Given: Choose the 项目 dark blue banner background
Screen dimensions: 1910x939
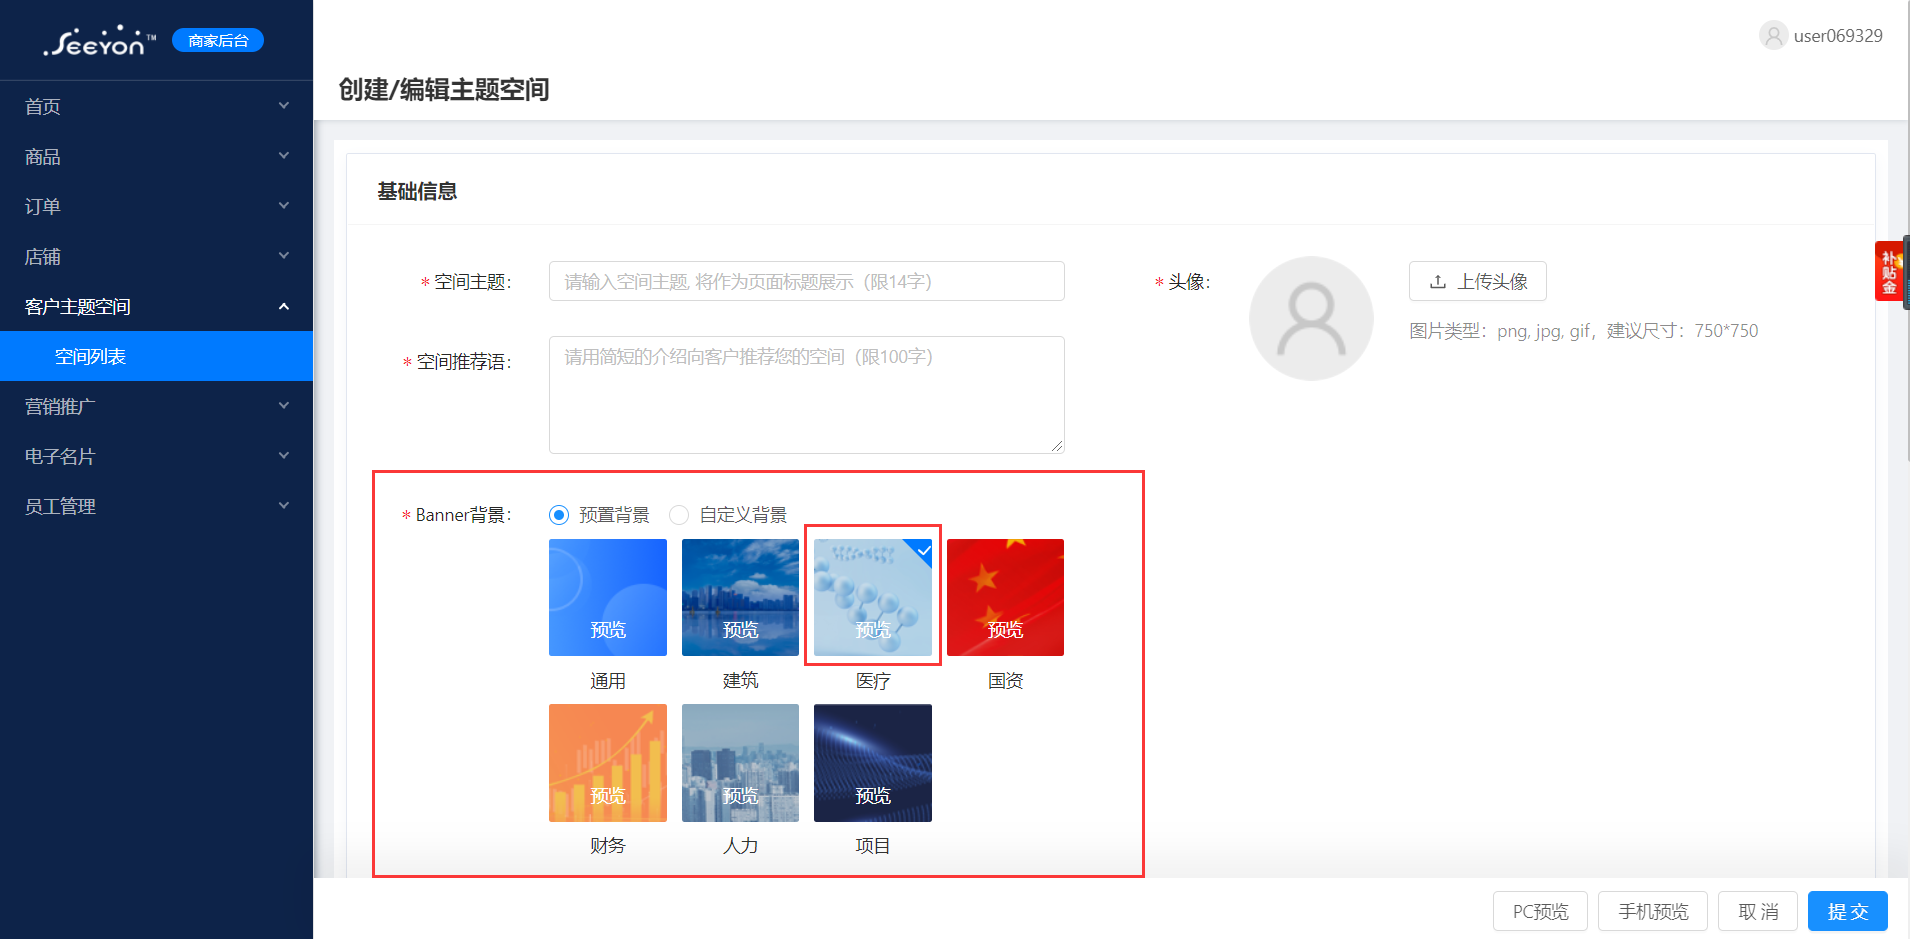Looking at the screenshot, I should 873,763.
